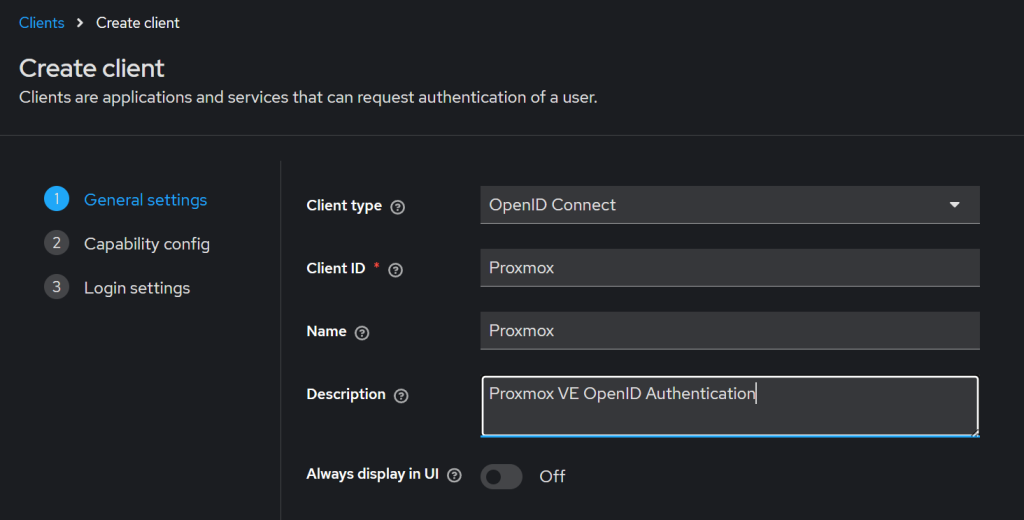
Task: Click the step 2 number badge
Action: point(57,243)
